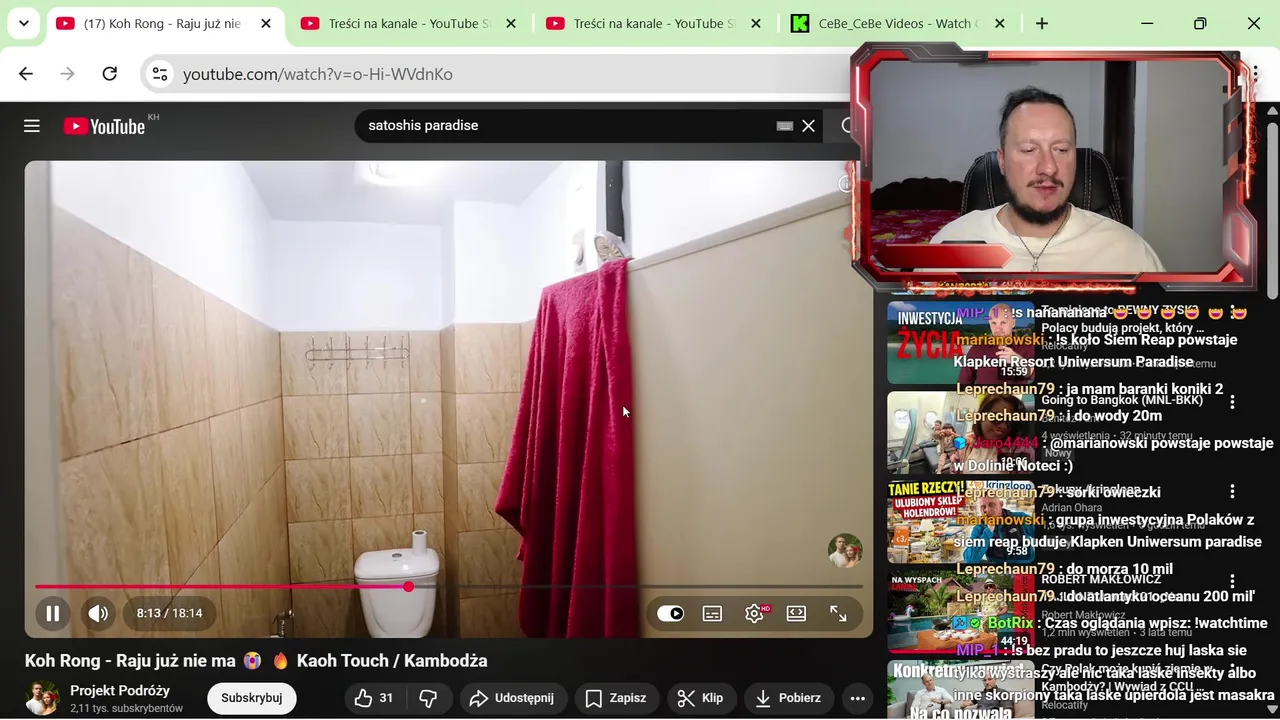Save video using Zapisz button
1280x720 pixels.
click(616, 698)
